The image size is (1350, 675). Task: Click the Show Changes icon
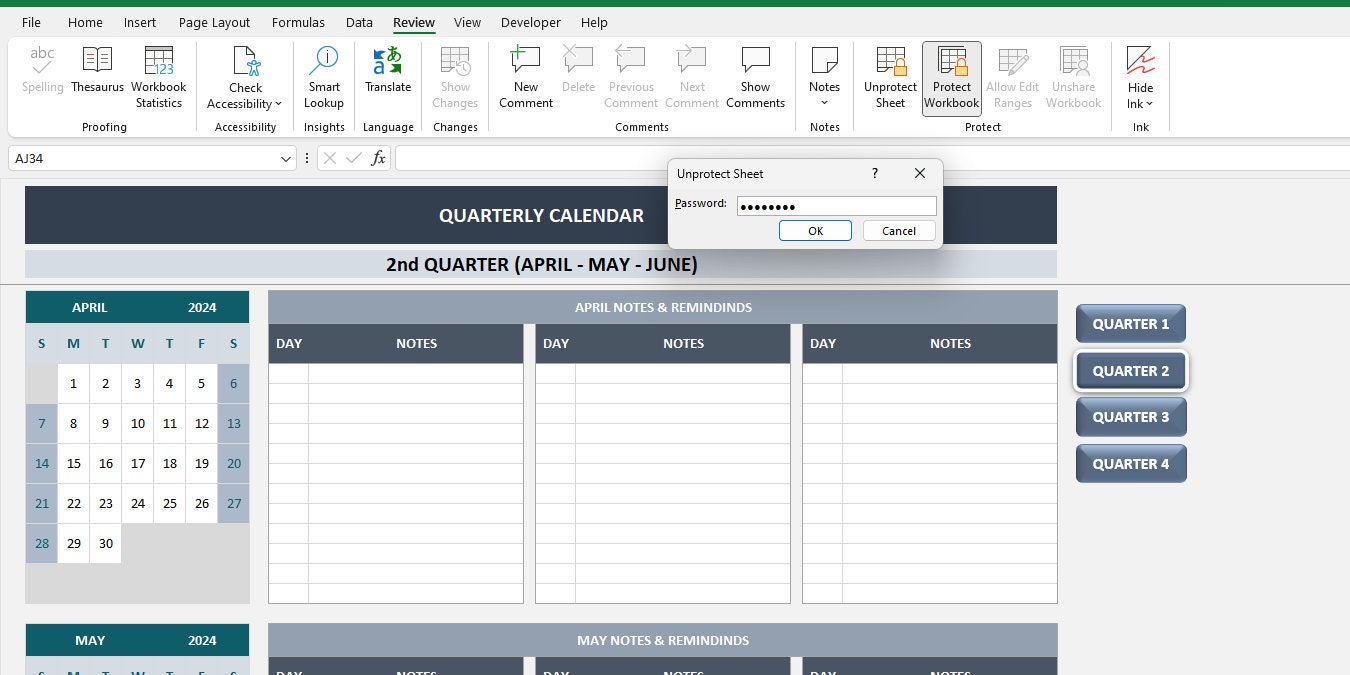pos(455,61)
